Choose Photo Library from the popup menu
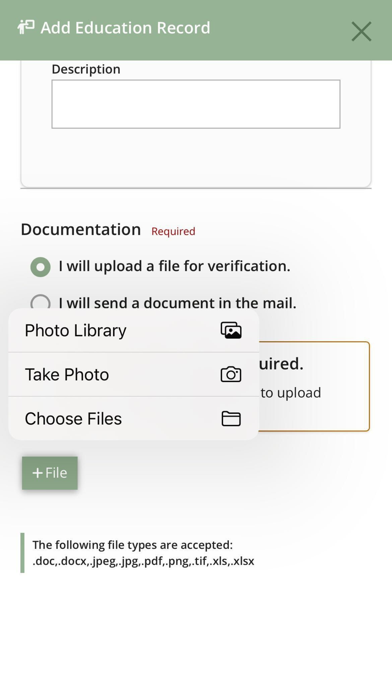The height and width of the screenshot is (696, 392). [134, 331]
